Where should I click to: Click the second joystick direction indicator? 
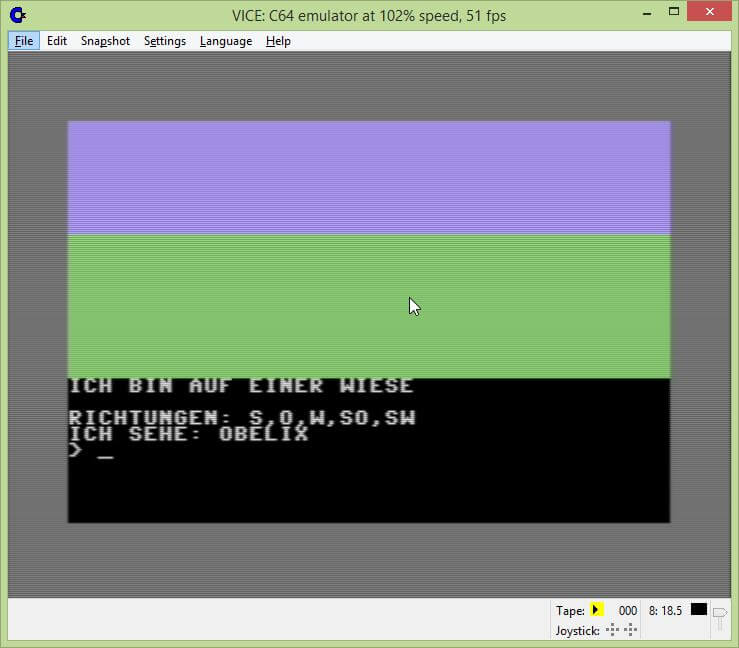click(631, 630)
